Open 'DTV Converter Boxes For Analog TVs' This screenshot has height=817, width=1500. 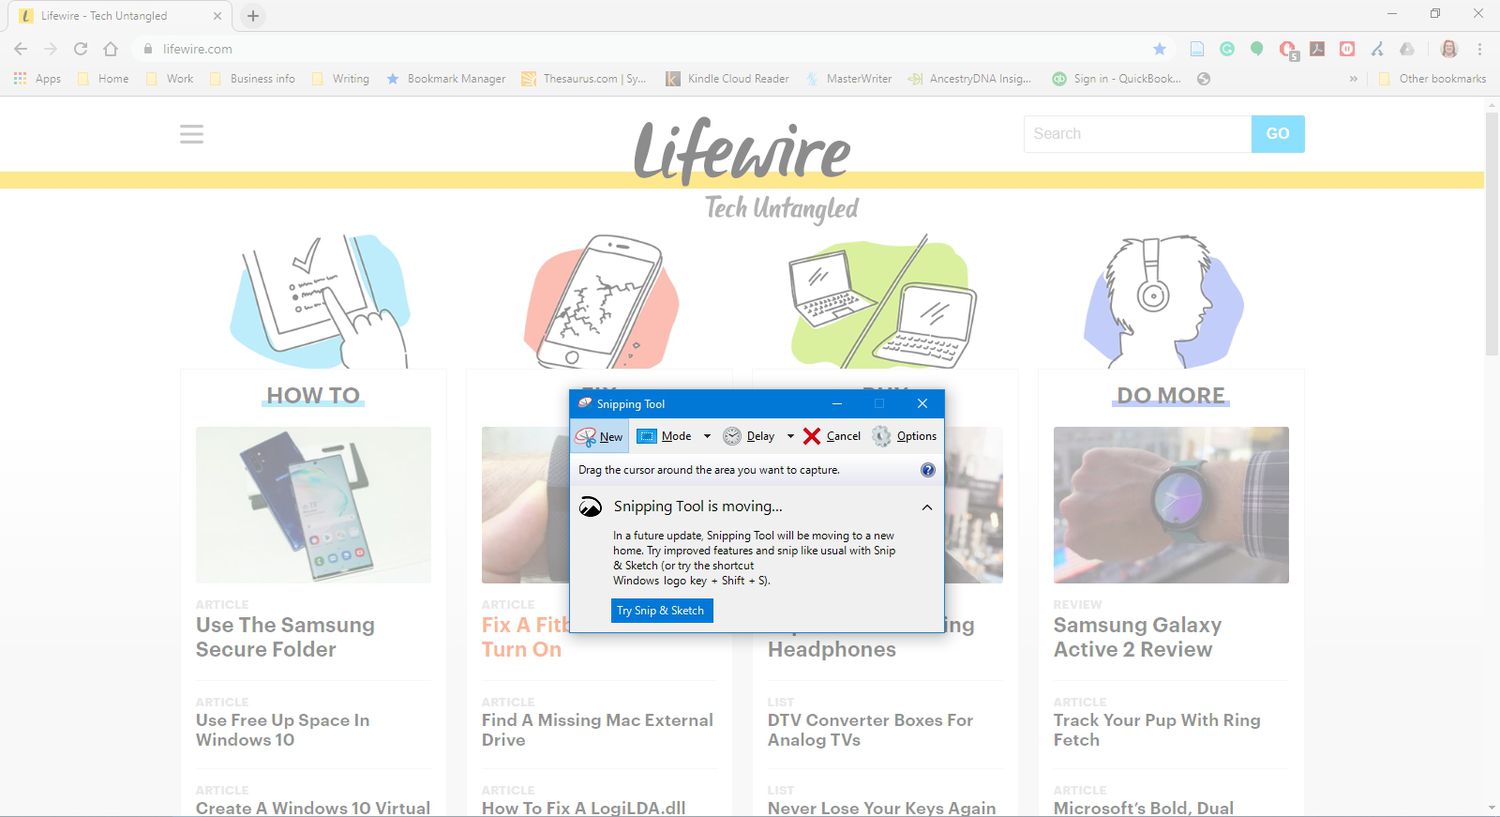pyautogui.click(x=870, y=730)
